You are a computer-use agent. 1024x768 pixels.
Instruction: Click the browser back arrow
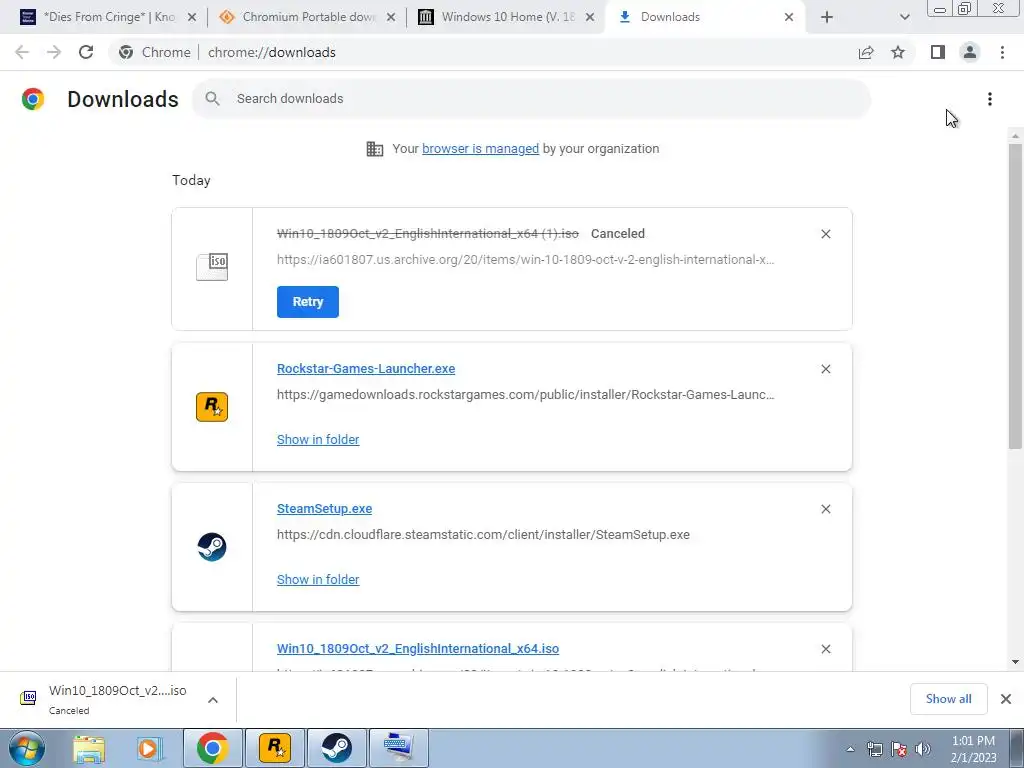point(22,52)
